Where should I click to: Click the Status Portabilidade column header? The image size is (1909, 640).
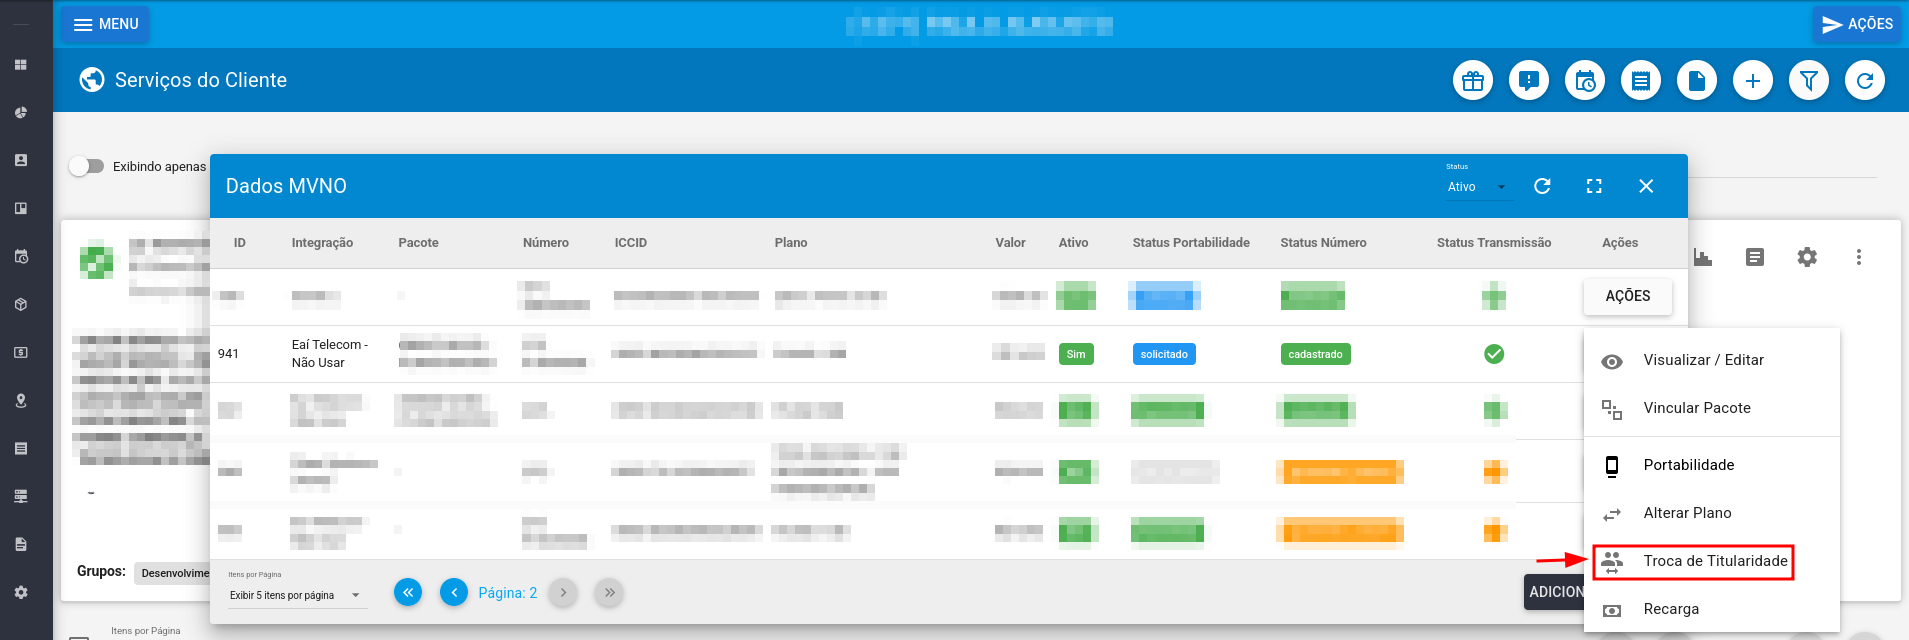1191,243
